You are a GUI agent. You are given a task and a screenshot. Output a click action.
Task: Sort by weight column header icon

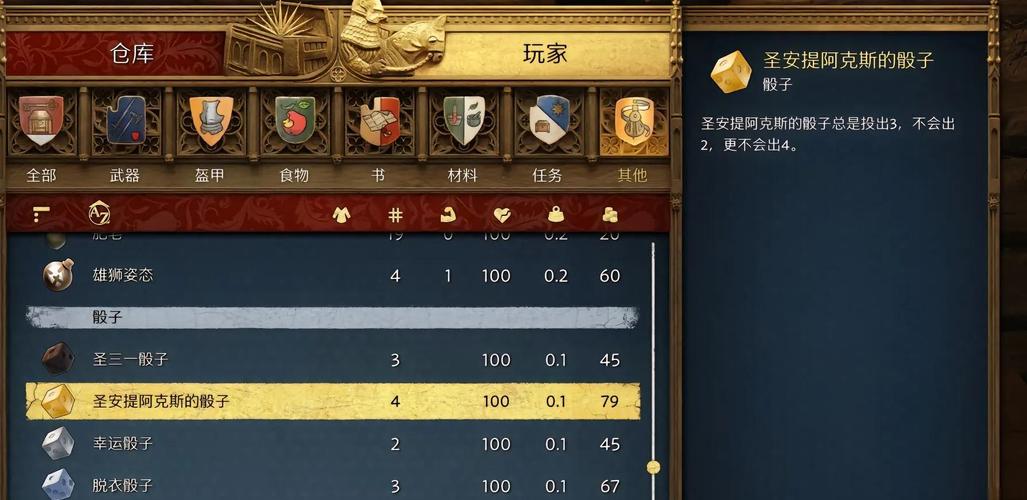[x=555, y=214]
